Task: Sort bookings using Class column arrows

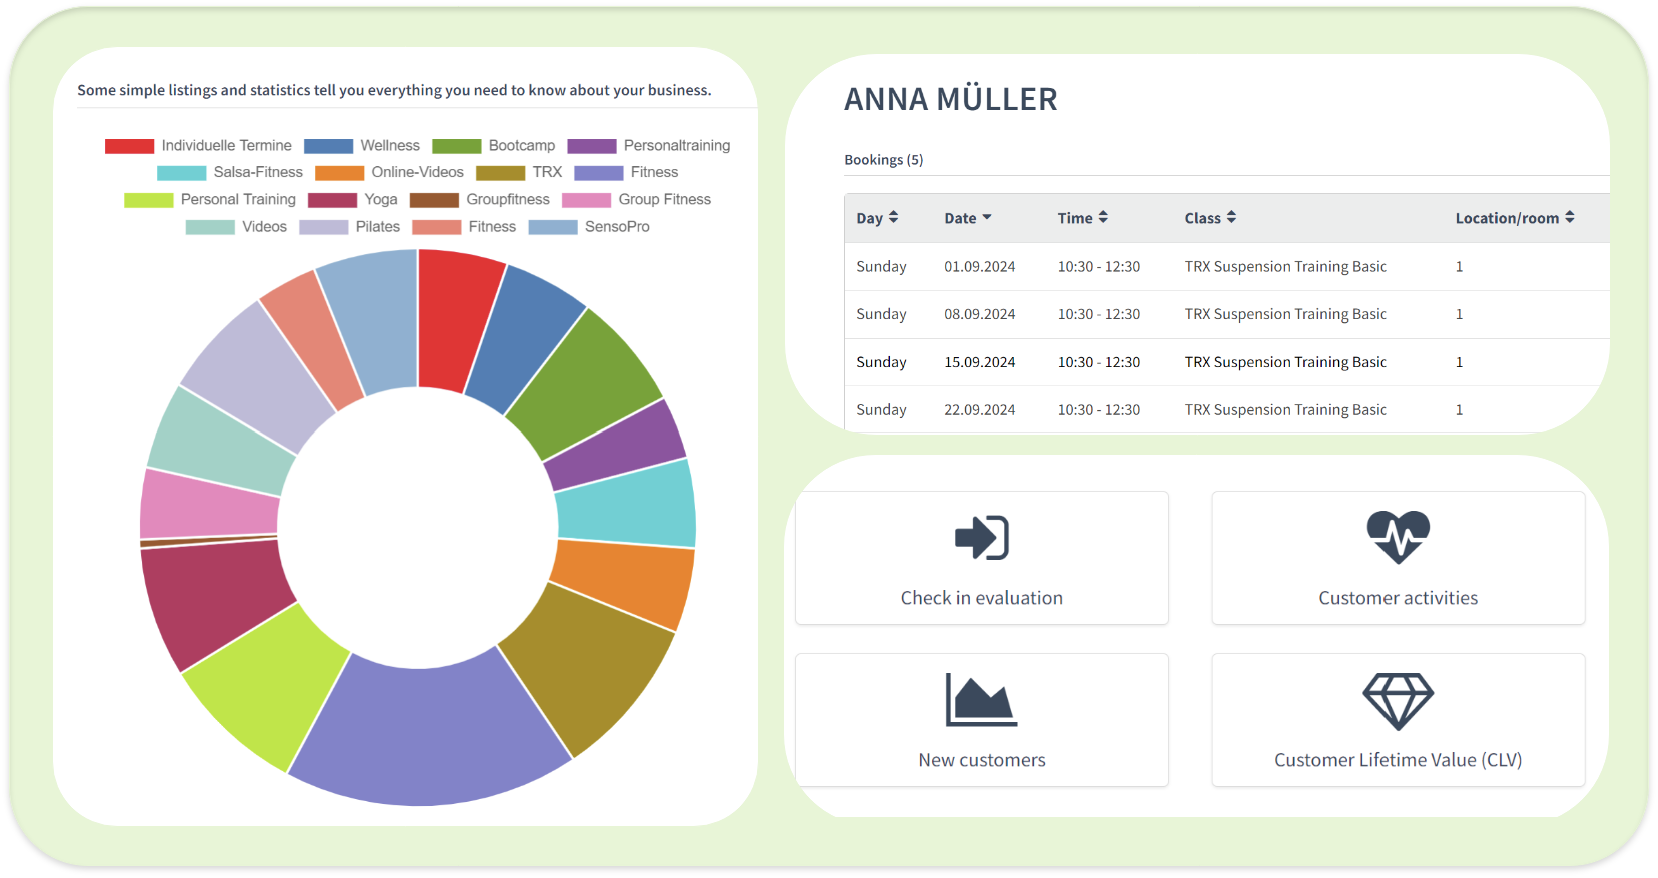Action: point(1231,217)
